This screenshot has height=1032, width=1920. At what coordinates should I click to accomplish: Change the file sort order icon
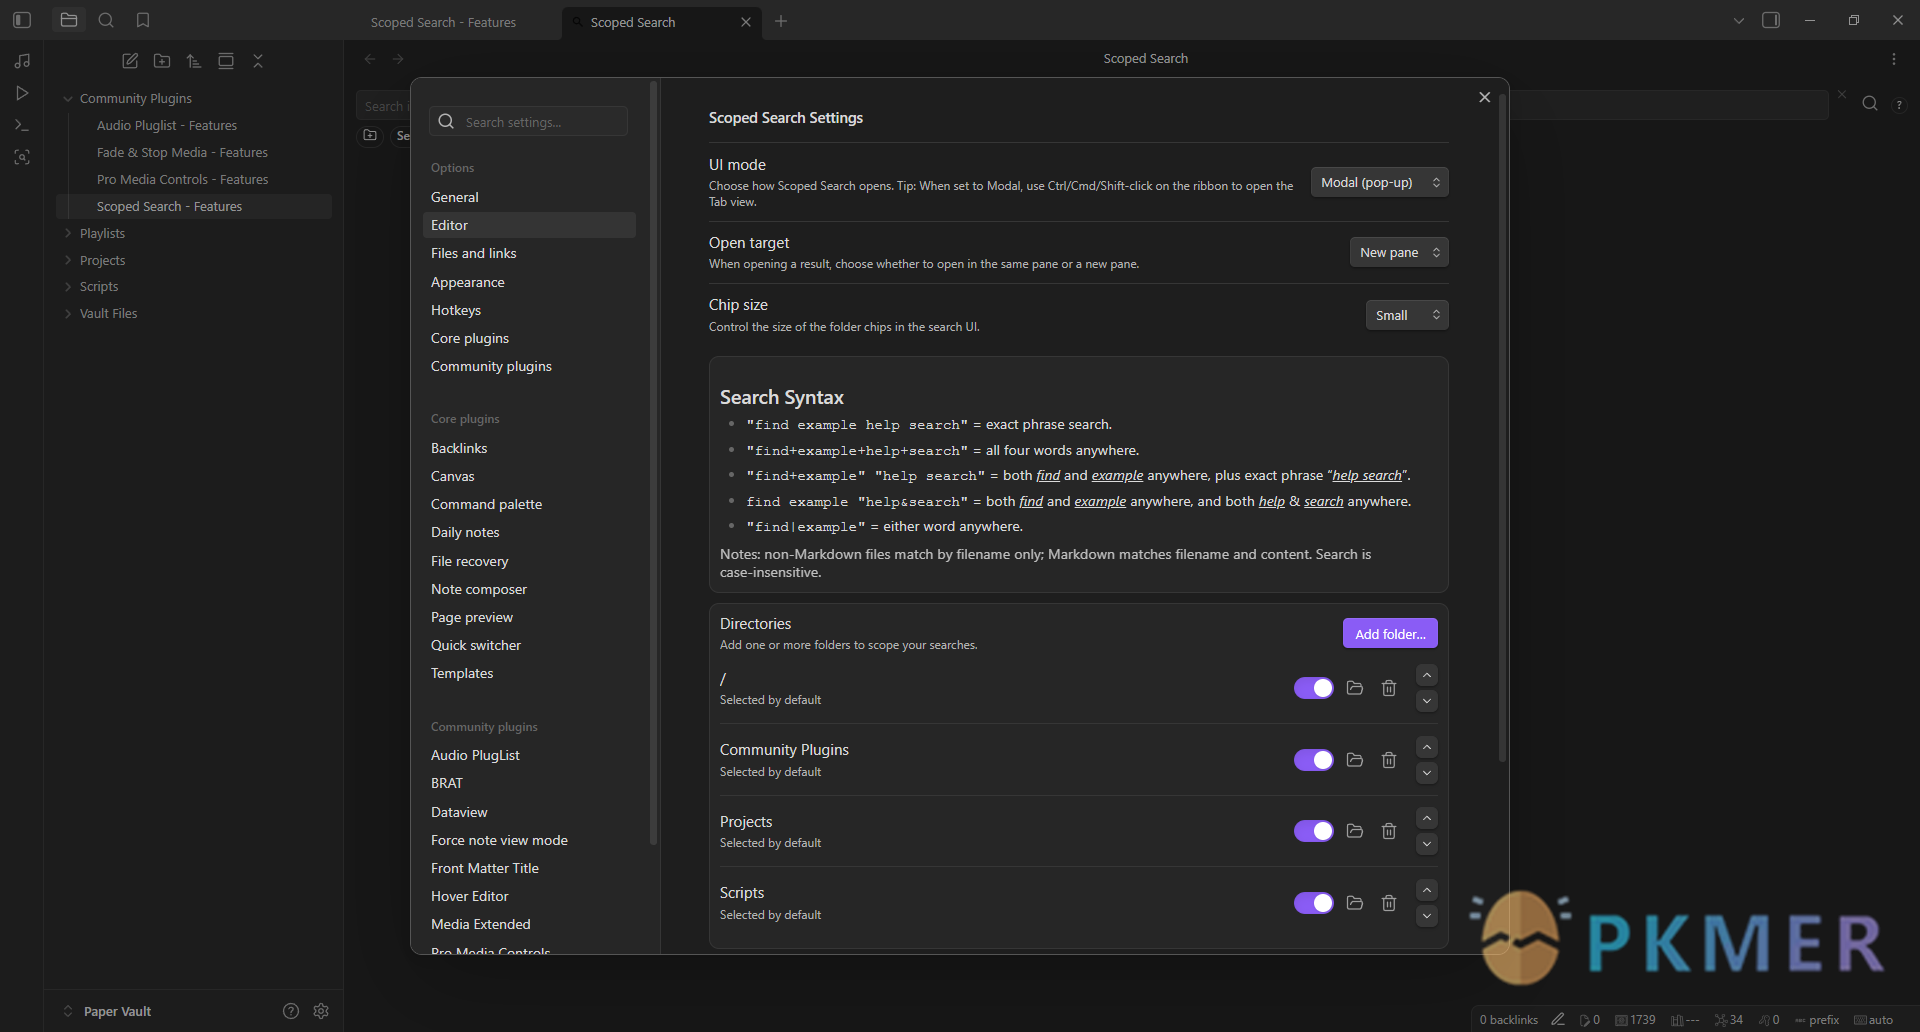pos(194,61)
